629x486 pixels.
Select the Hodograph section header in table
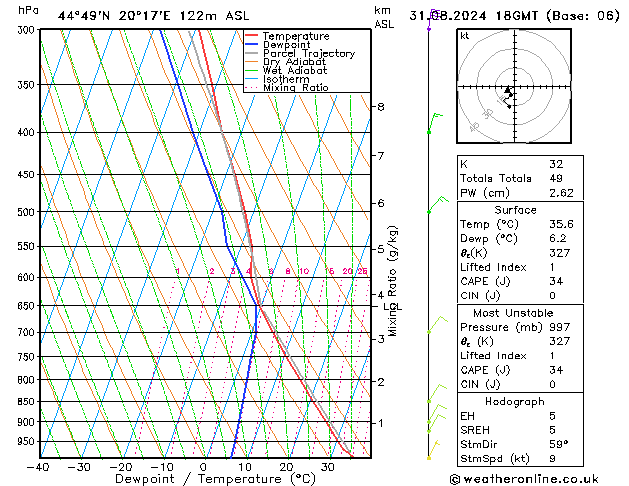pyautogui.click(x=515, y=401)
